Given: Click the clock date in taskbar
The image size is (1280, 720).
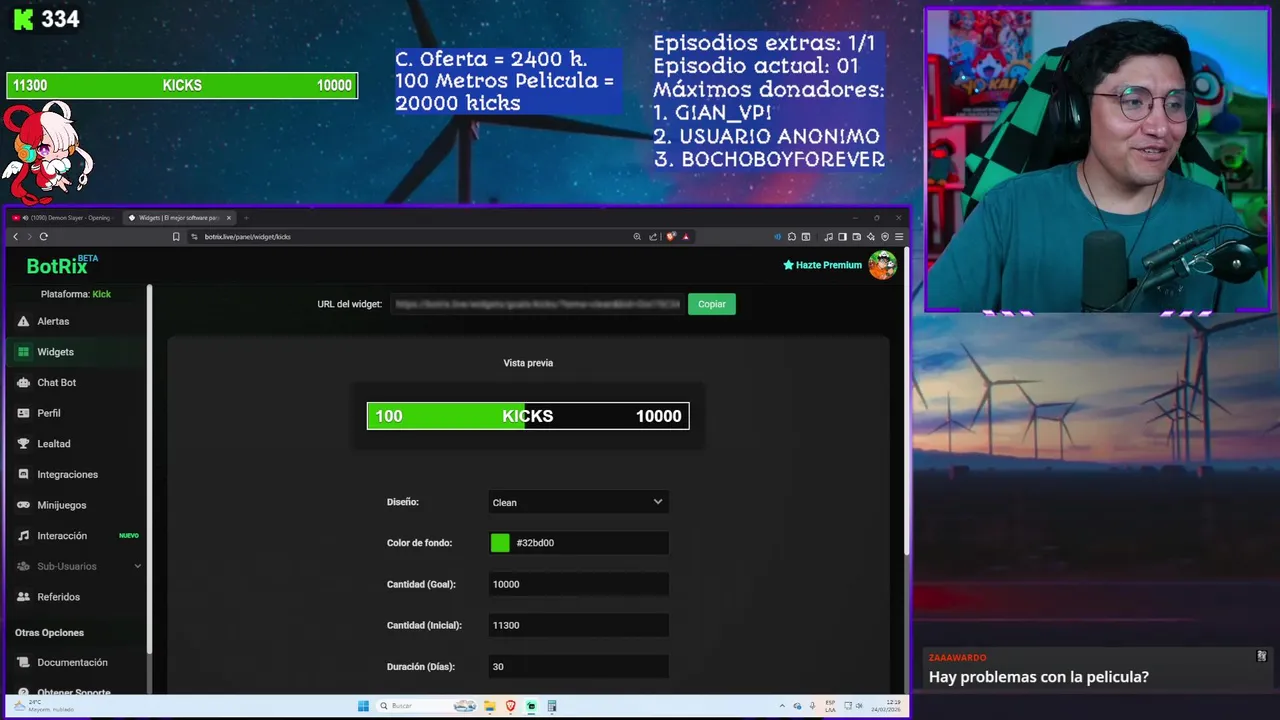Looking at the screenshot, I should 887,706.
